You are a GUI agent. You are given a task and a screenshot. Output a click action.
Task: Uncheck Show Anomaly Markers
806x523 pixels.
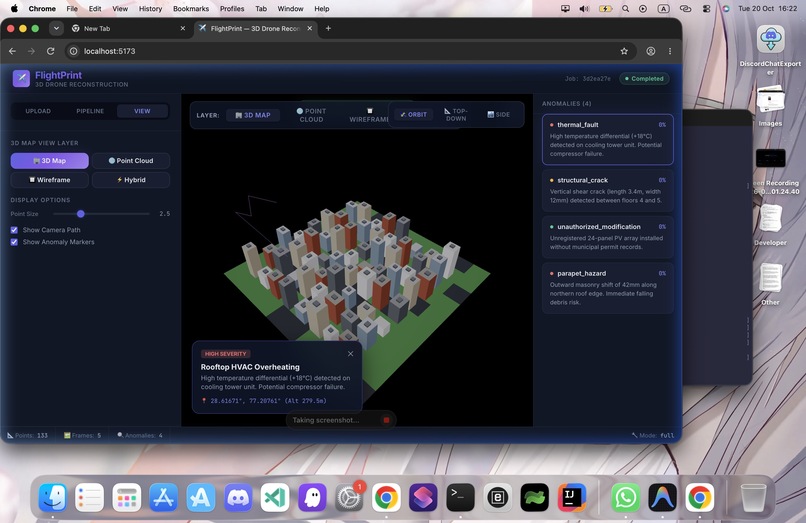click(14, 242)
